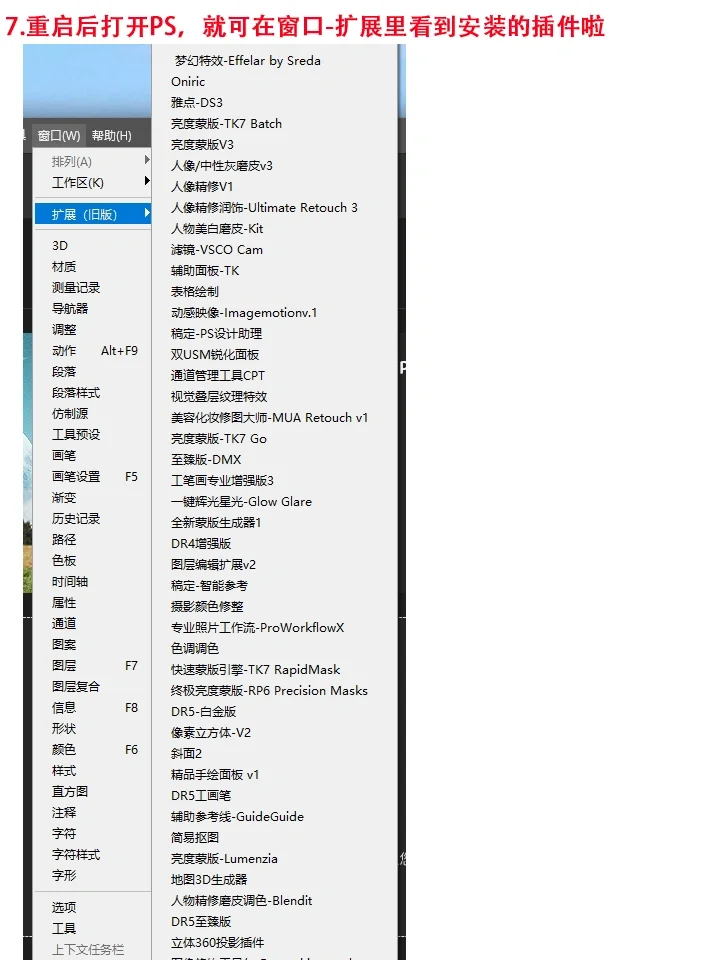
Task: Open the 图层 F7 panel entry
Action: click(93, 666)
